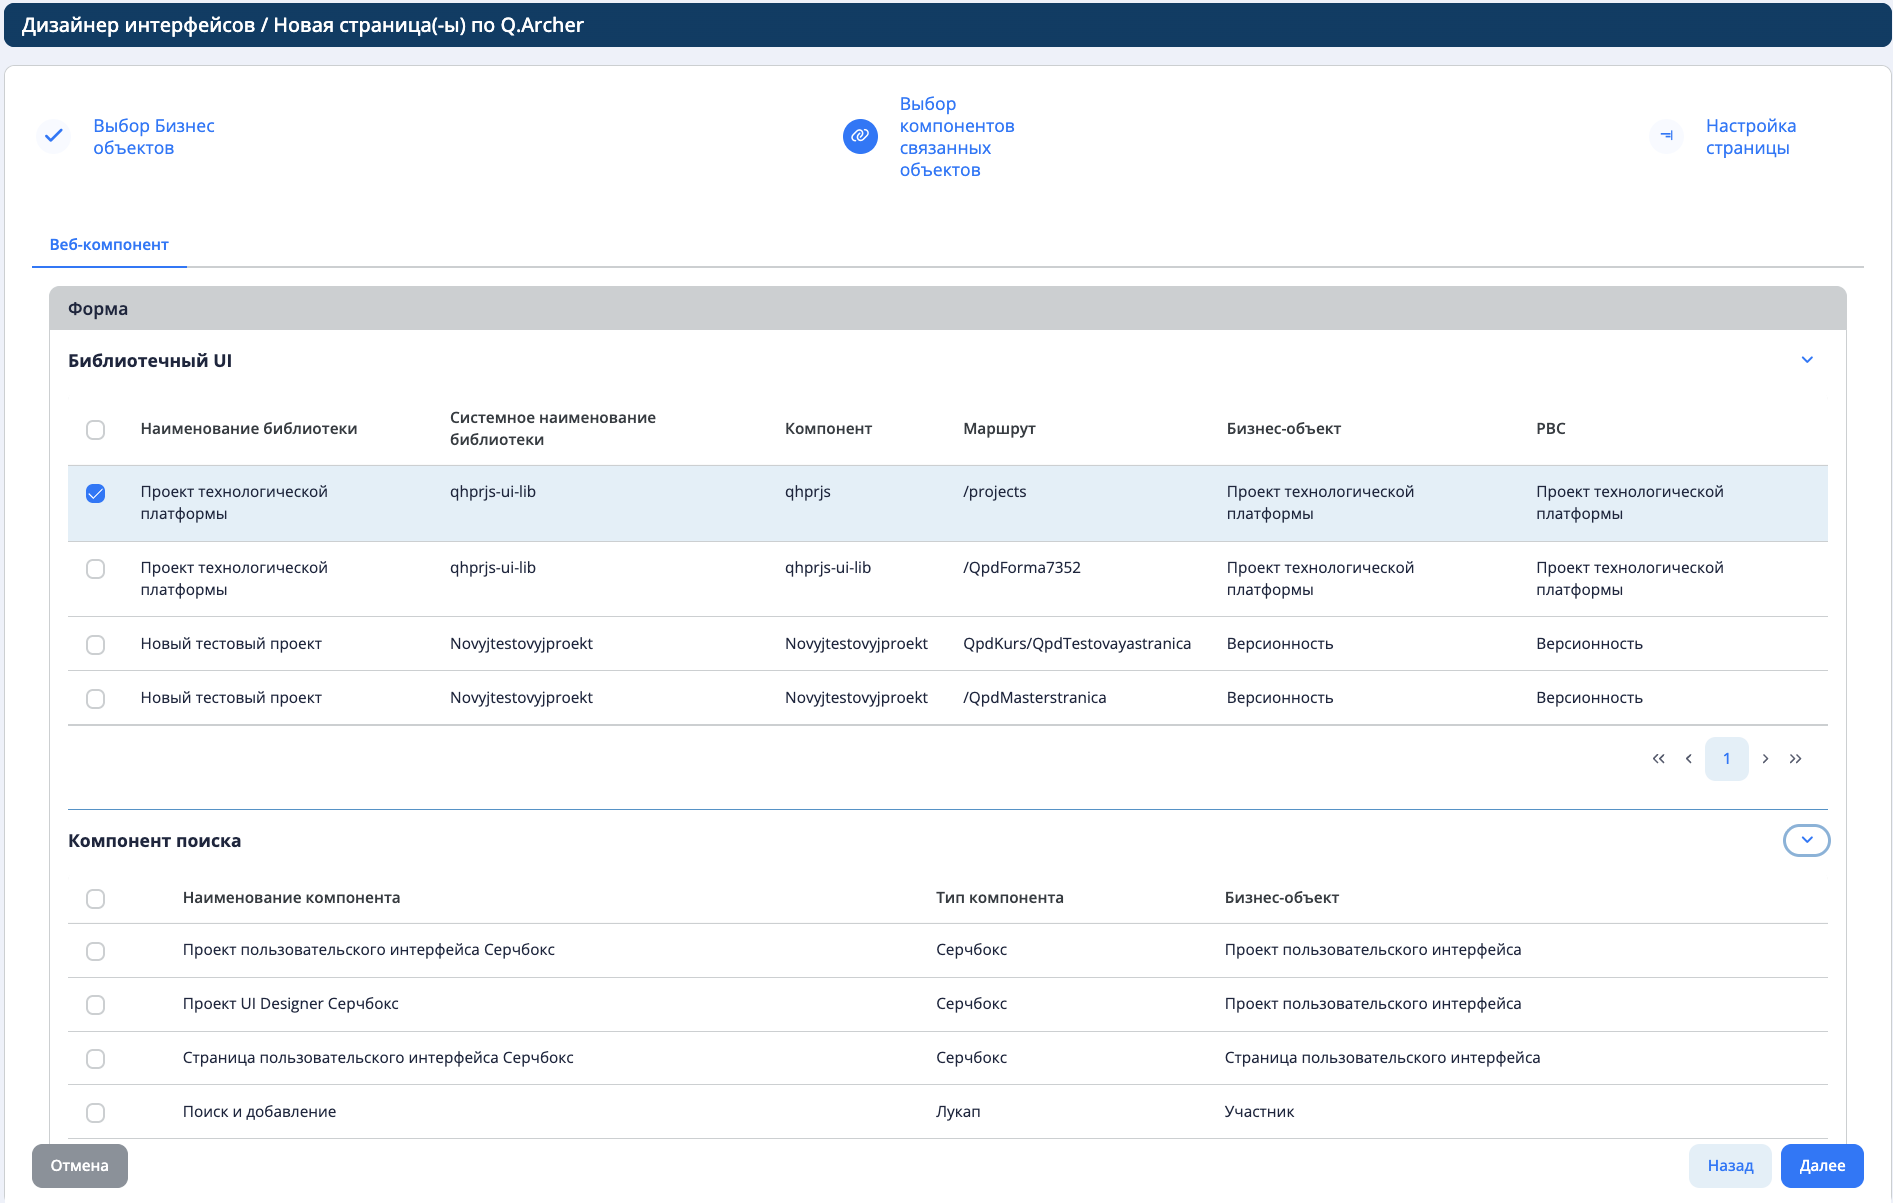Collapse the Компонент поиска section

(1806, 840)
